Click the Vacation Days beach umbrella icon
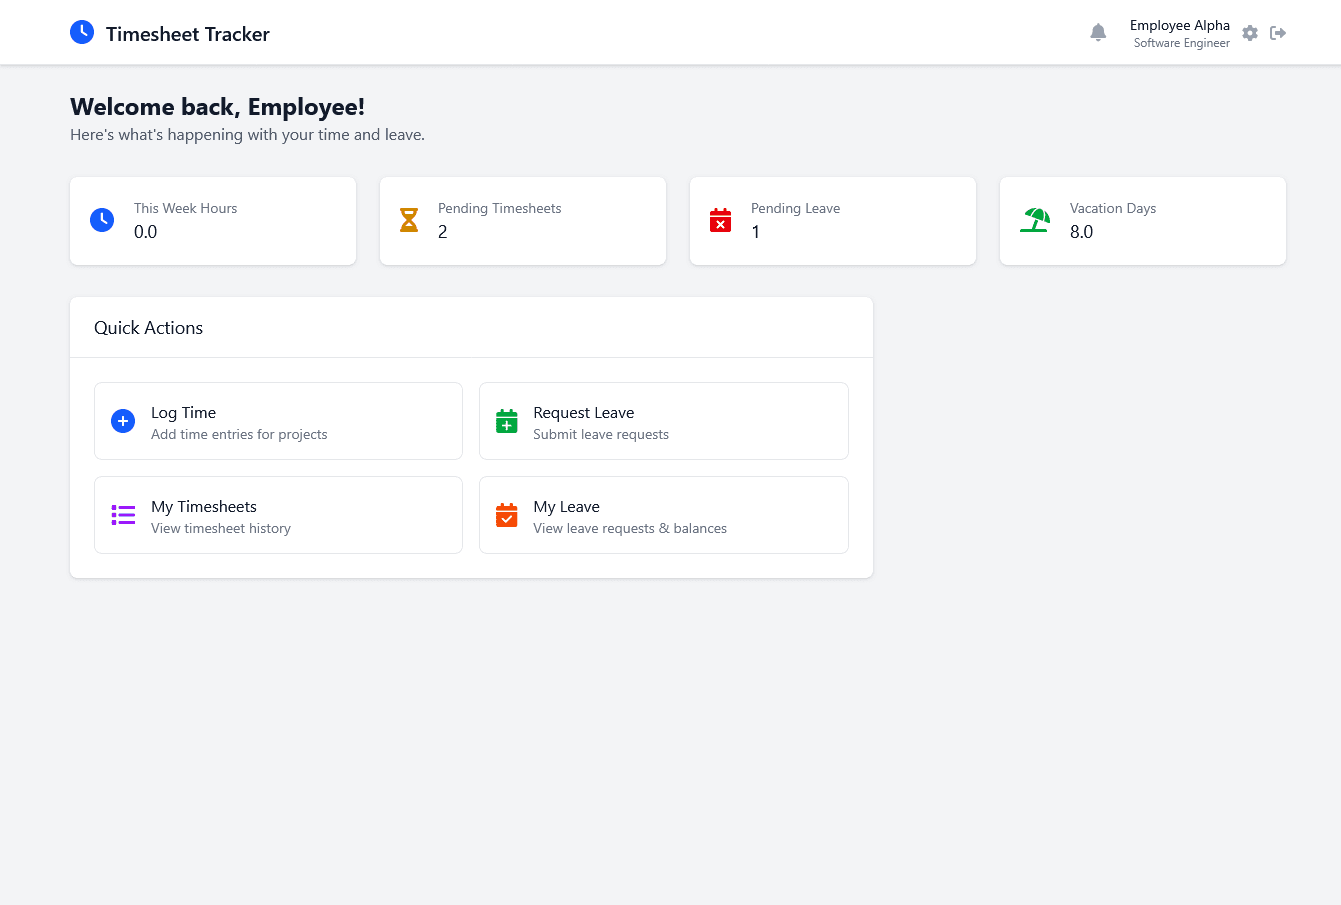Screen dimensions: 1341x905 1035,219
